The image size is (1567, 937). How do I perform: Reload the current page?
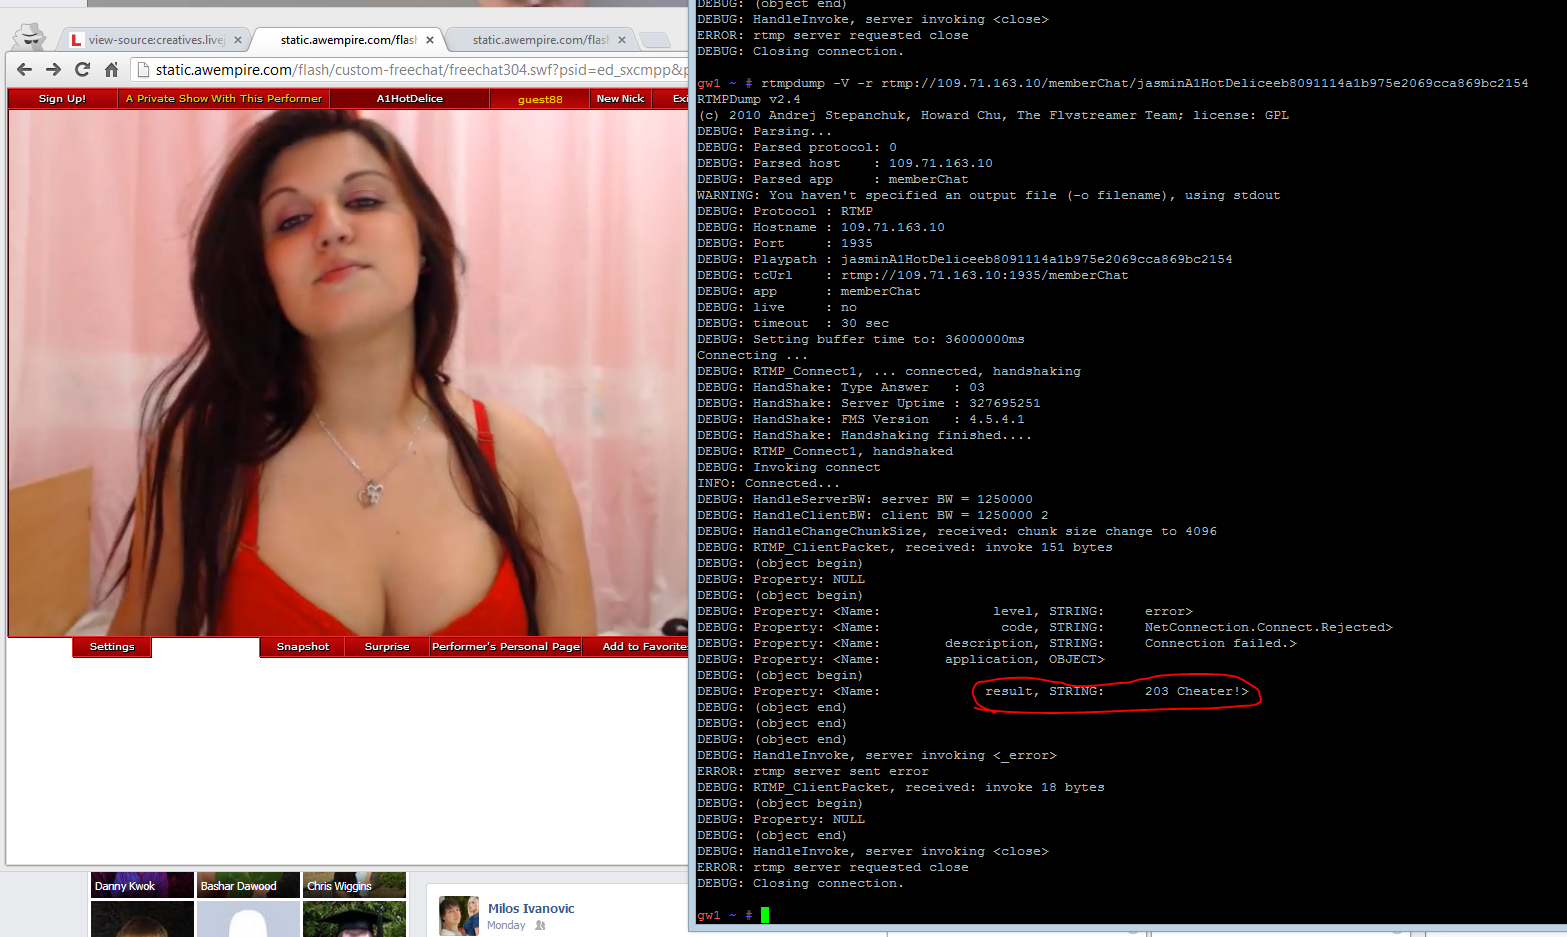click(83, 69)
